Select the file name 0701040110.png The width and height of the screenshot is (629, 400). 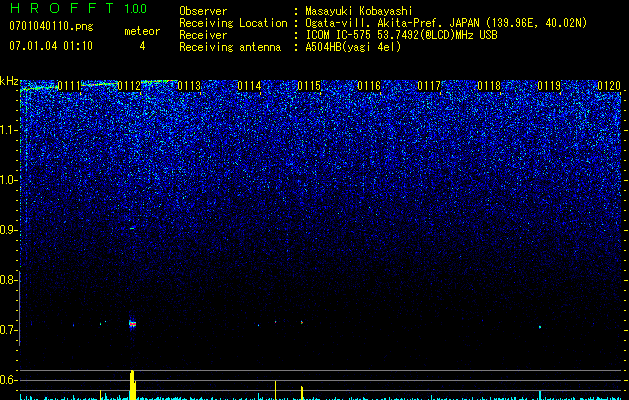coord(51,26)
